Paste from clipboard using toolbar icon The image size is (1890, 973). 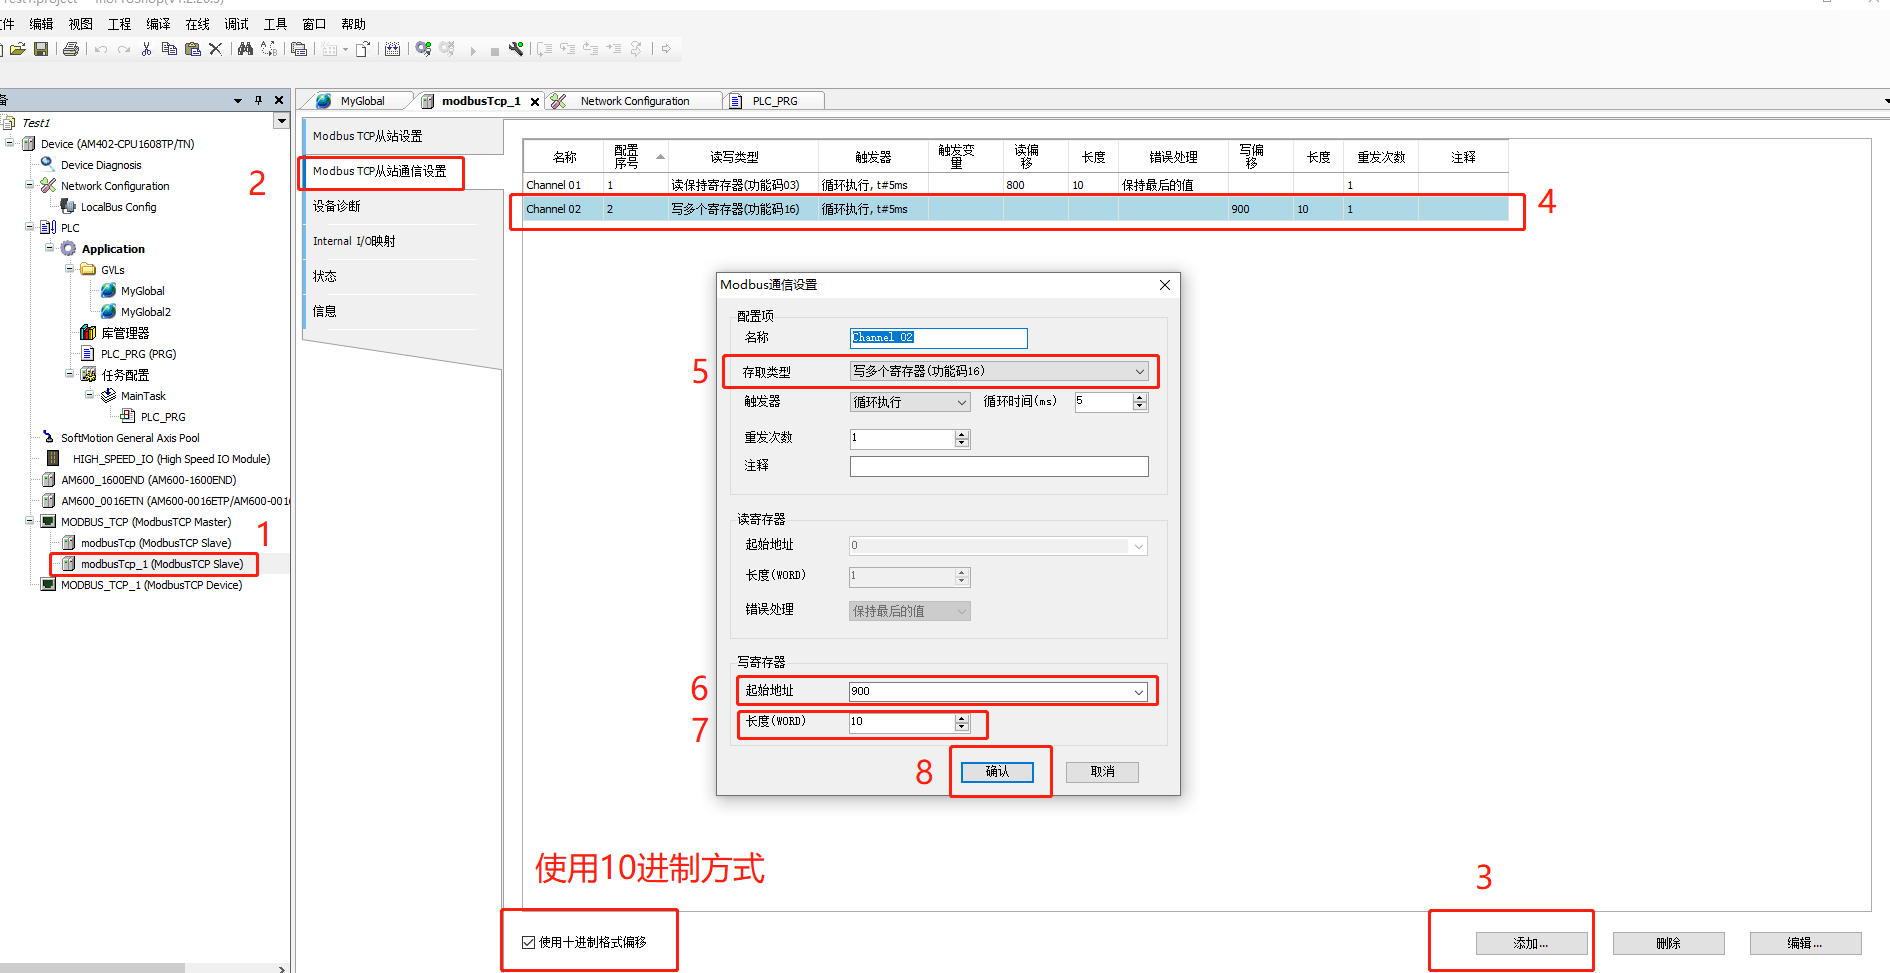193,49
